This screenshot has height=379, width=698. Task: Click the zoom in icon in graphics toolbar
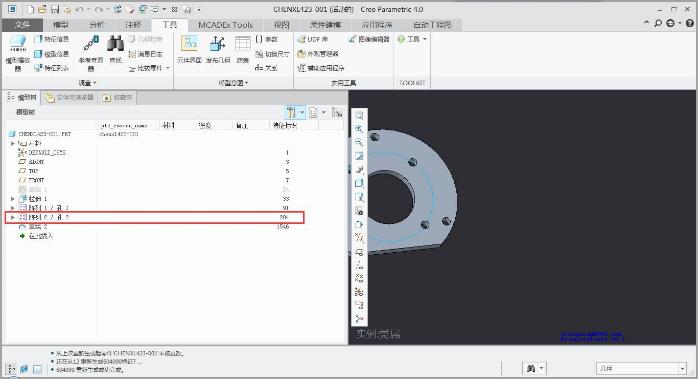[359, 129]
